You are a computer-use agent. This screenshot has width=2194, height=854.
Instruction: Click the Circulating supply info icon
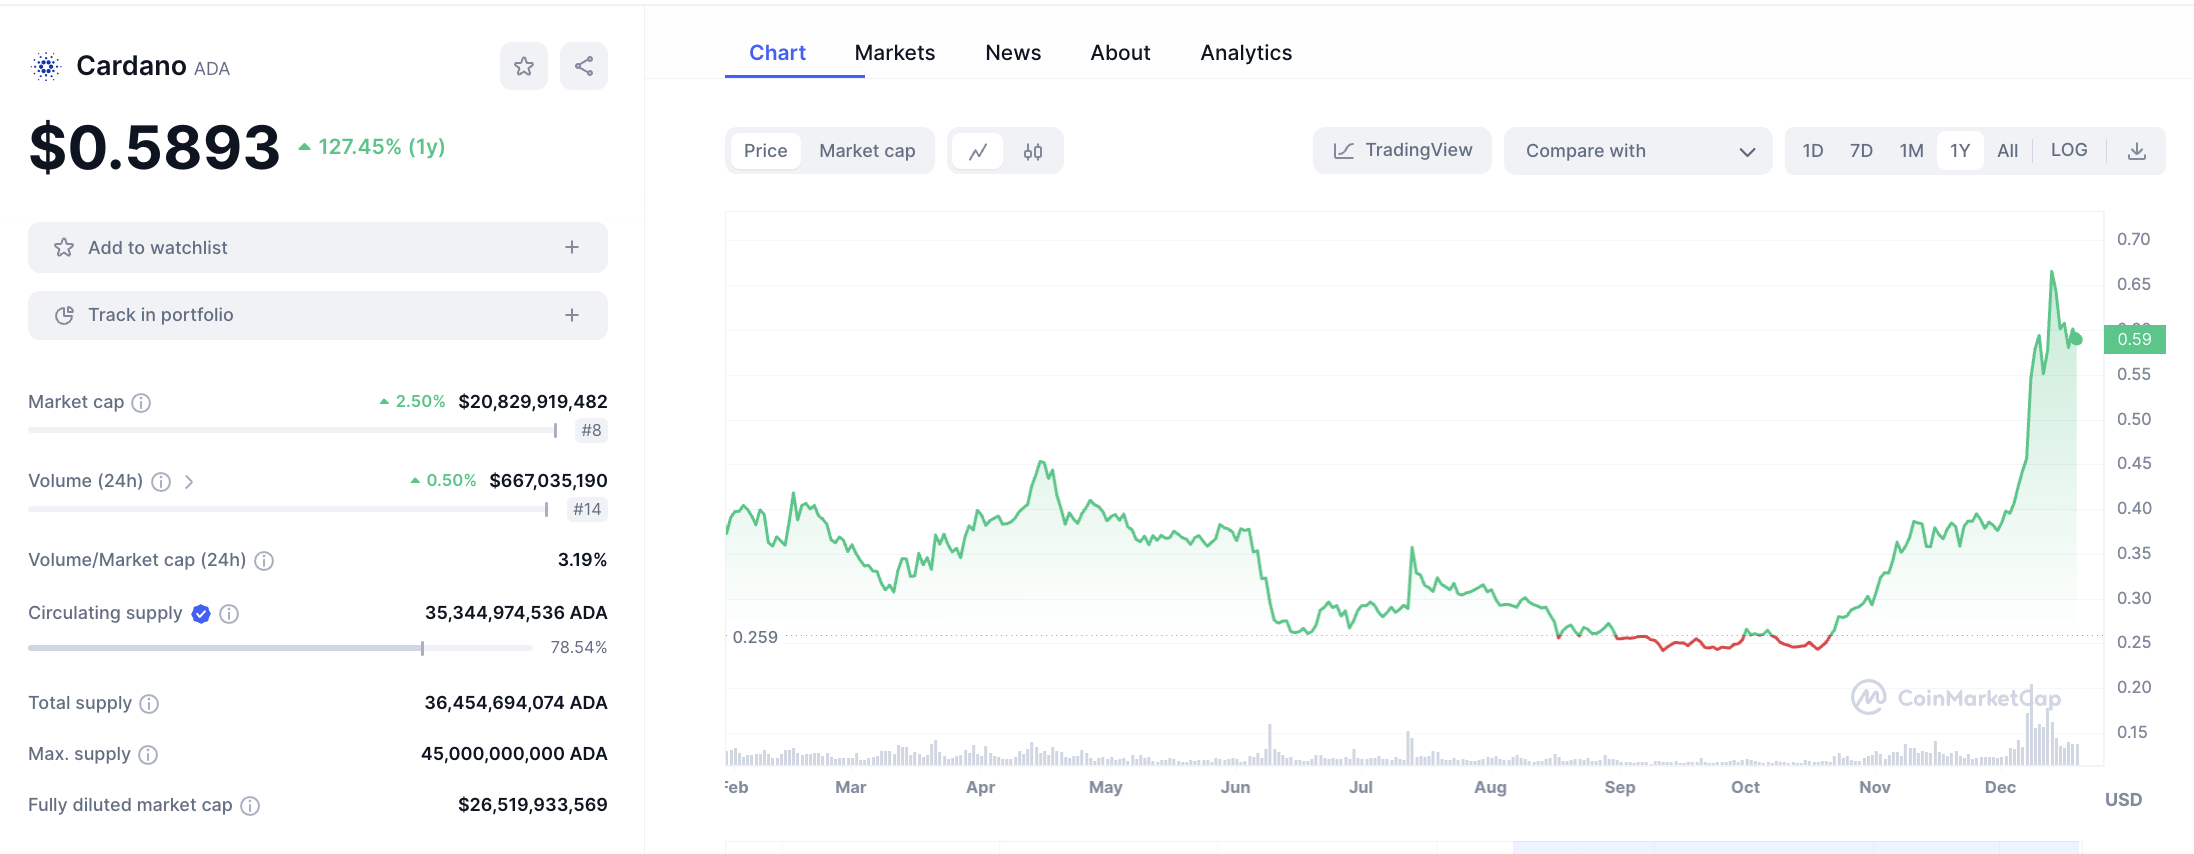pos(229,614)
